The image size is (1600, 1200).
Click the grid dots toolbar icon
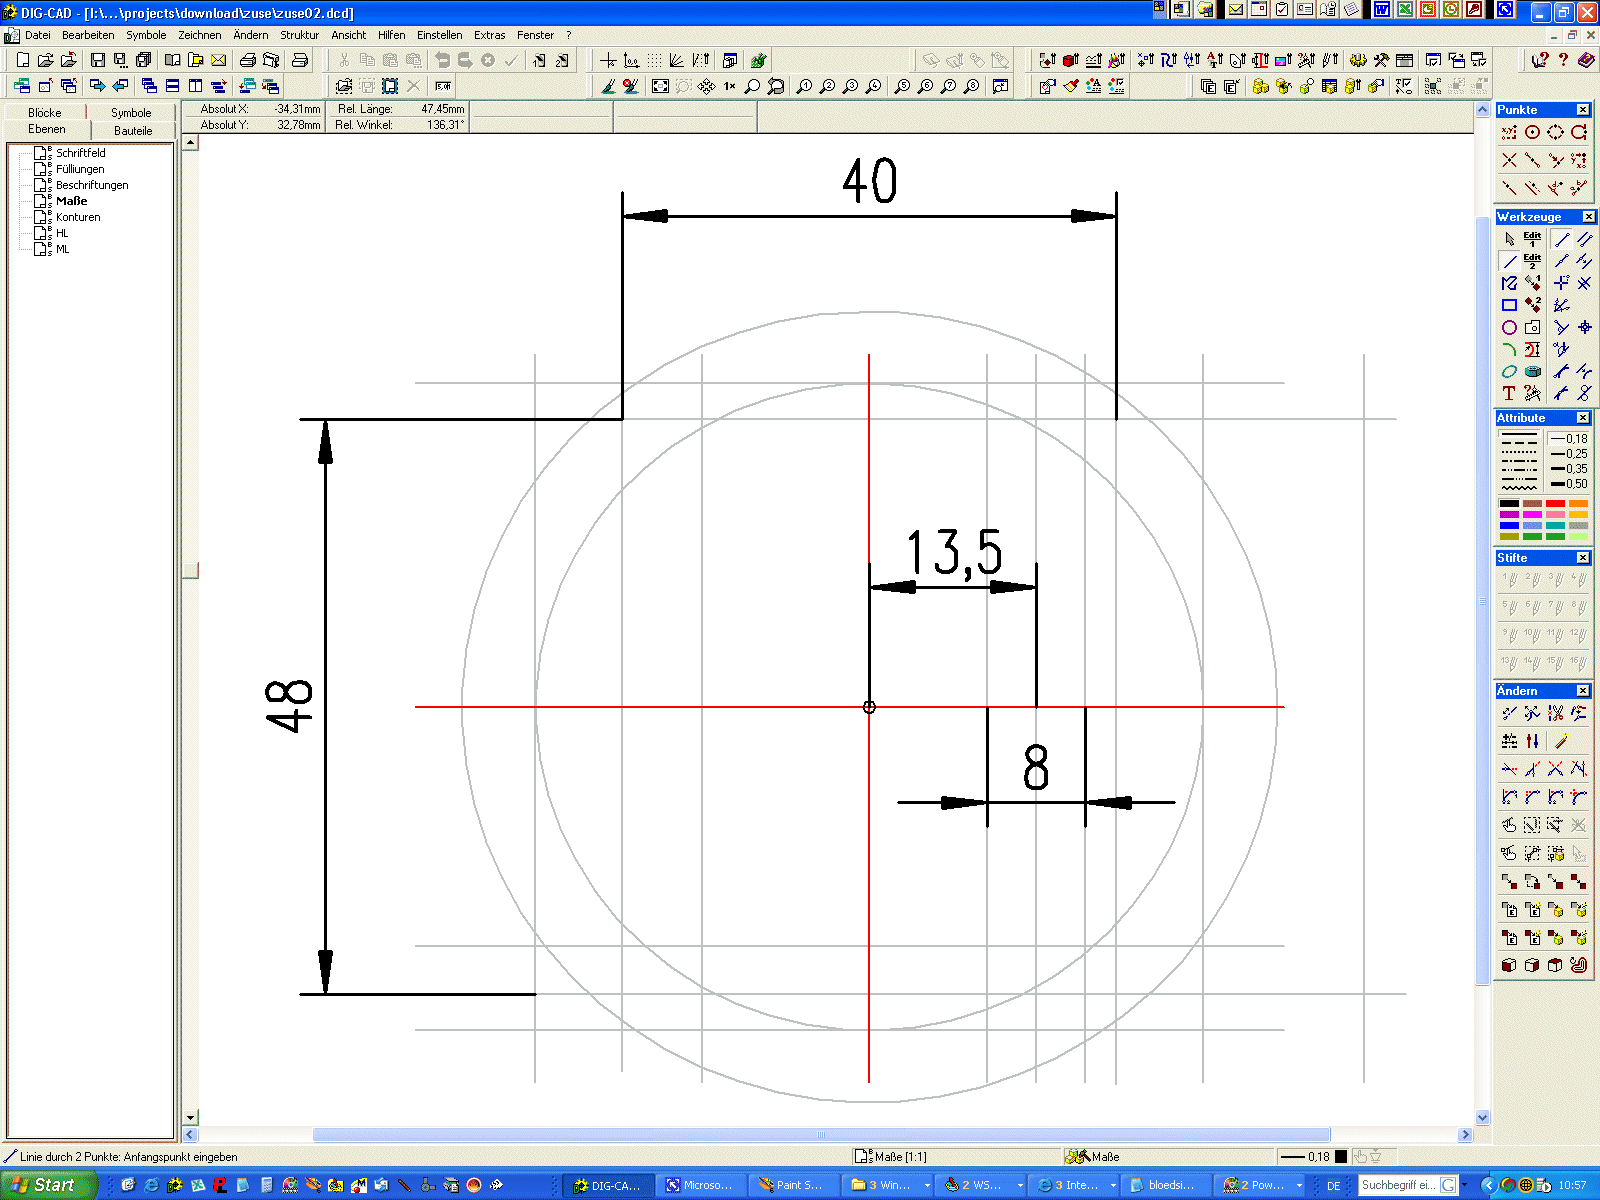654,61
